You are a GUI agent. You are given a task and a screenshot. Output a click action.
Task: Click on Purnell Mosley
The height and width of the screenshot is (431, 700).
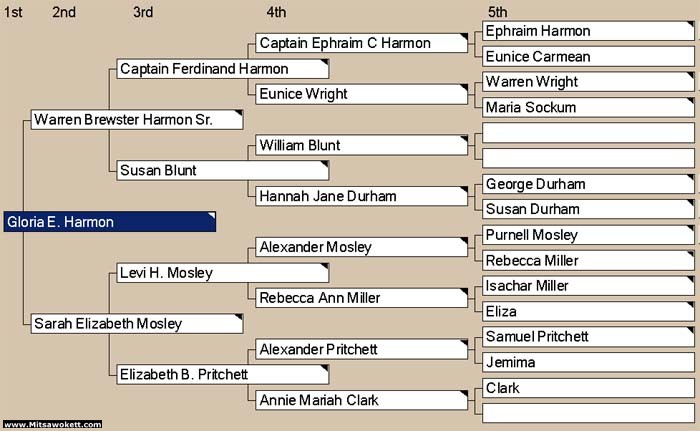pos(587,235)
